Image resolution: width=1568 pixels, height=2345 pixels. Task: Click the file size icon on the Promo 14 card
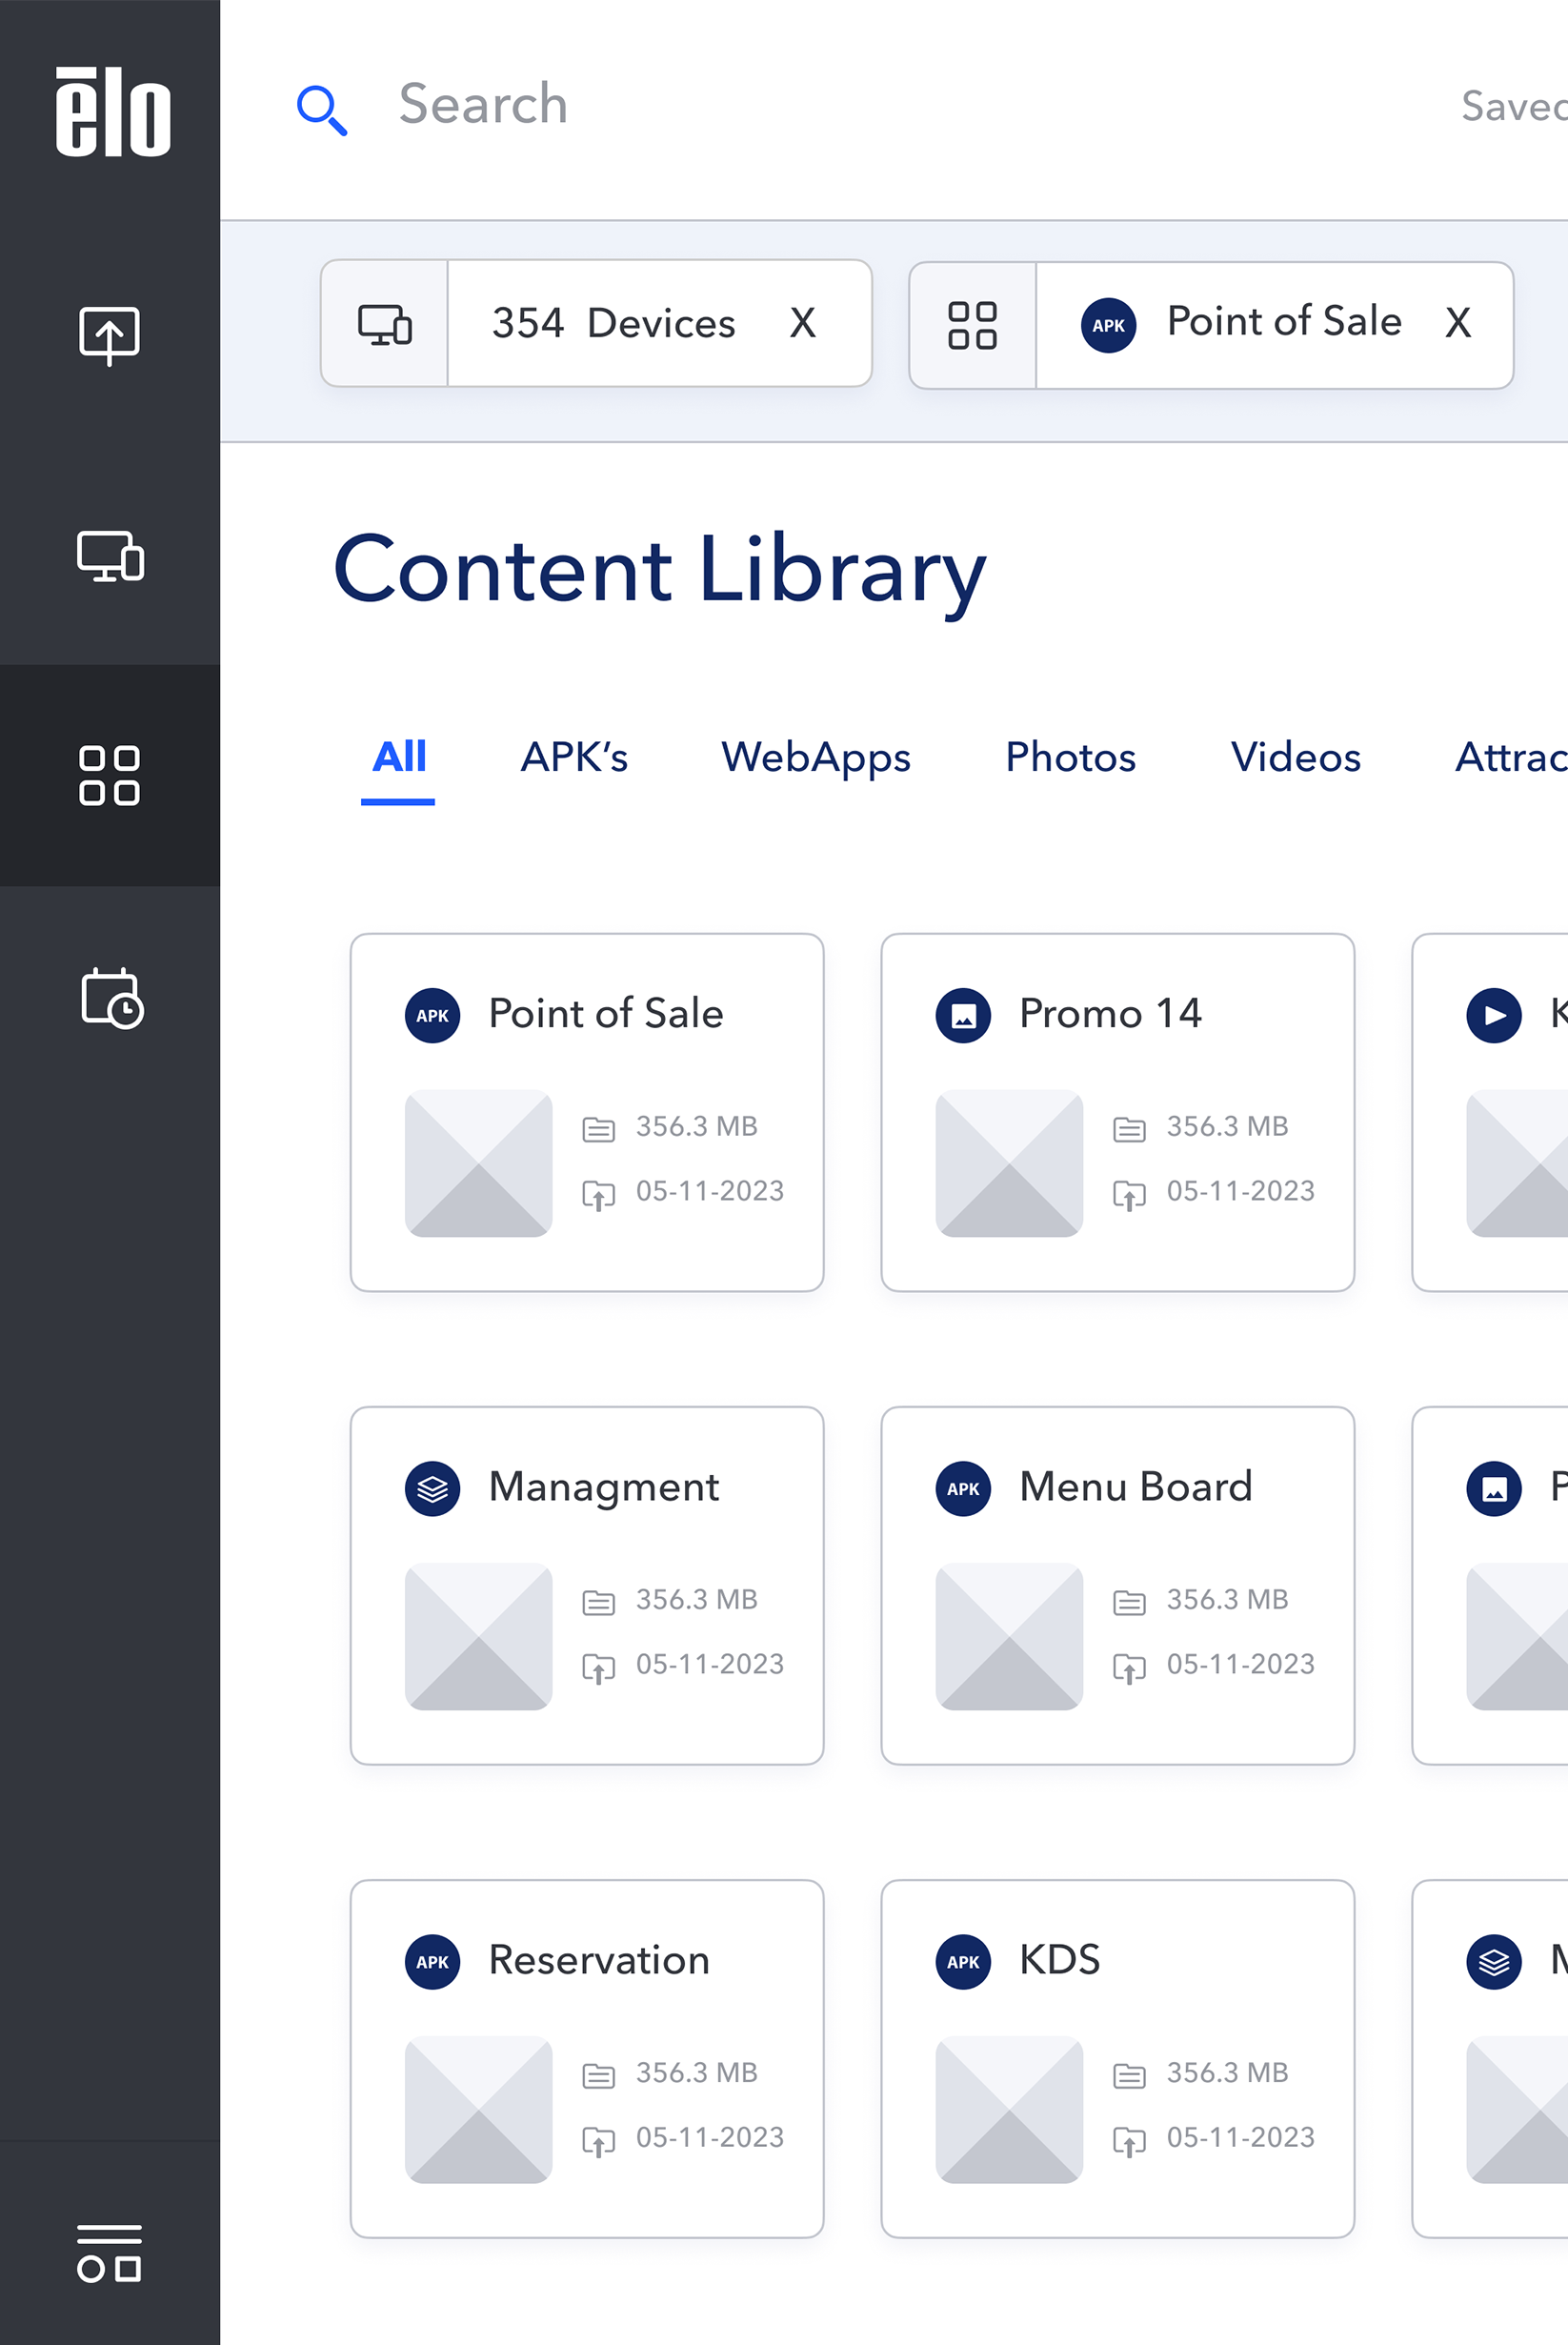[1129, 1129]
